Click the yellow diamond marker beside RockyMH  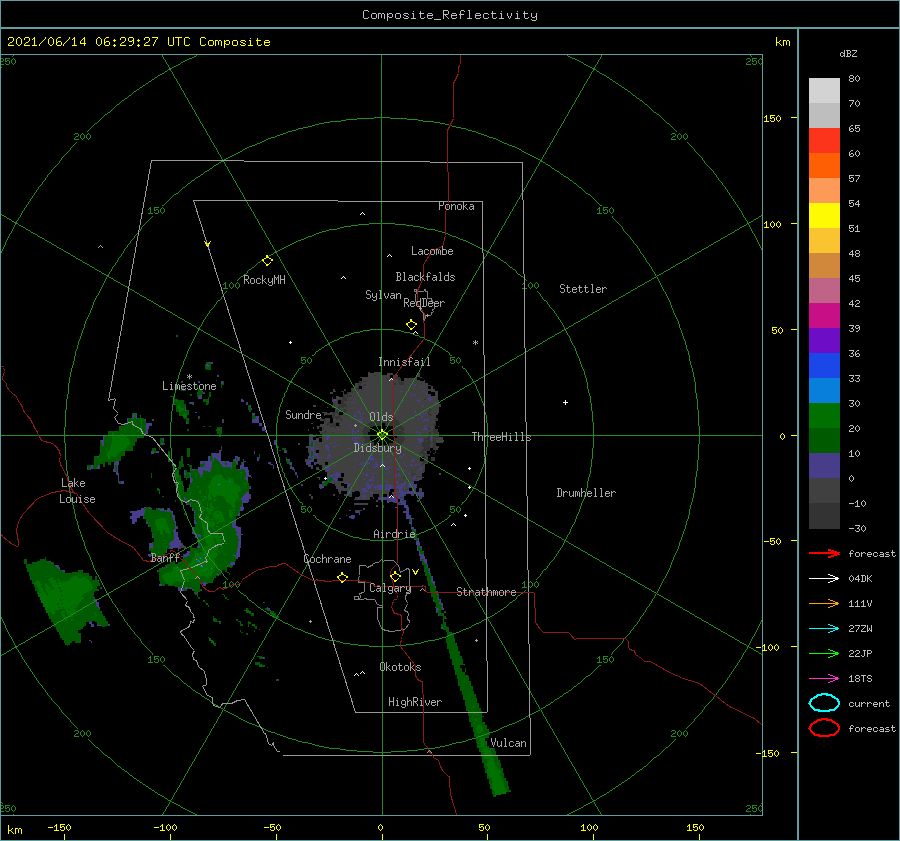tap(267, 261)
